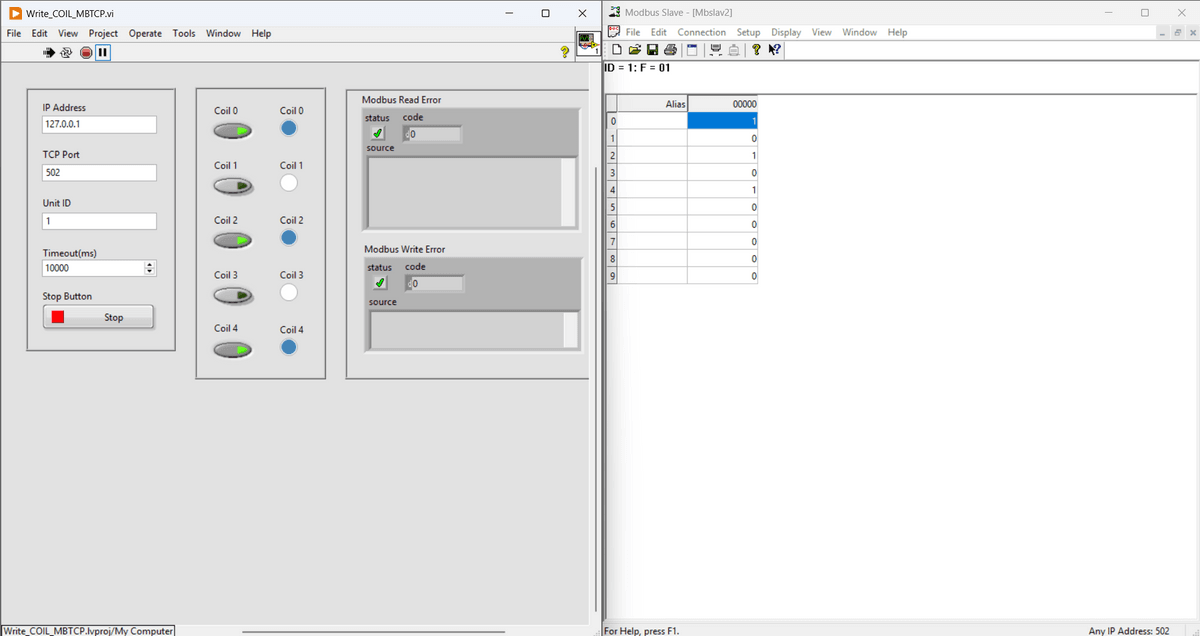Click the blue Coil 2 LED indicator
The height and width of the screenshot is (636, 1200).
tap(289, 237)
